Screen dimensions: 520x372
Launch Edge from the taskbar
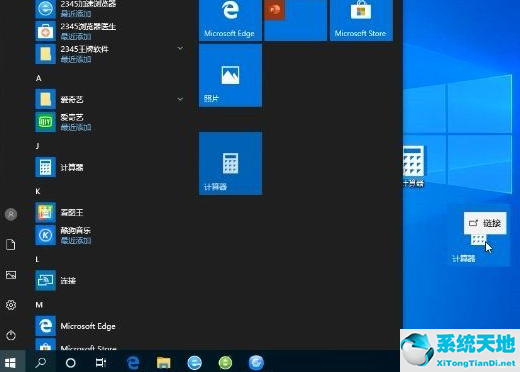[133, 363]
